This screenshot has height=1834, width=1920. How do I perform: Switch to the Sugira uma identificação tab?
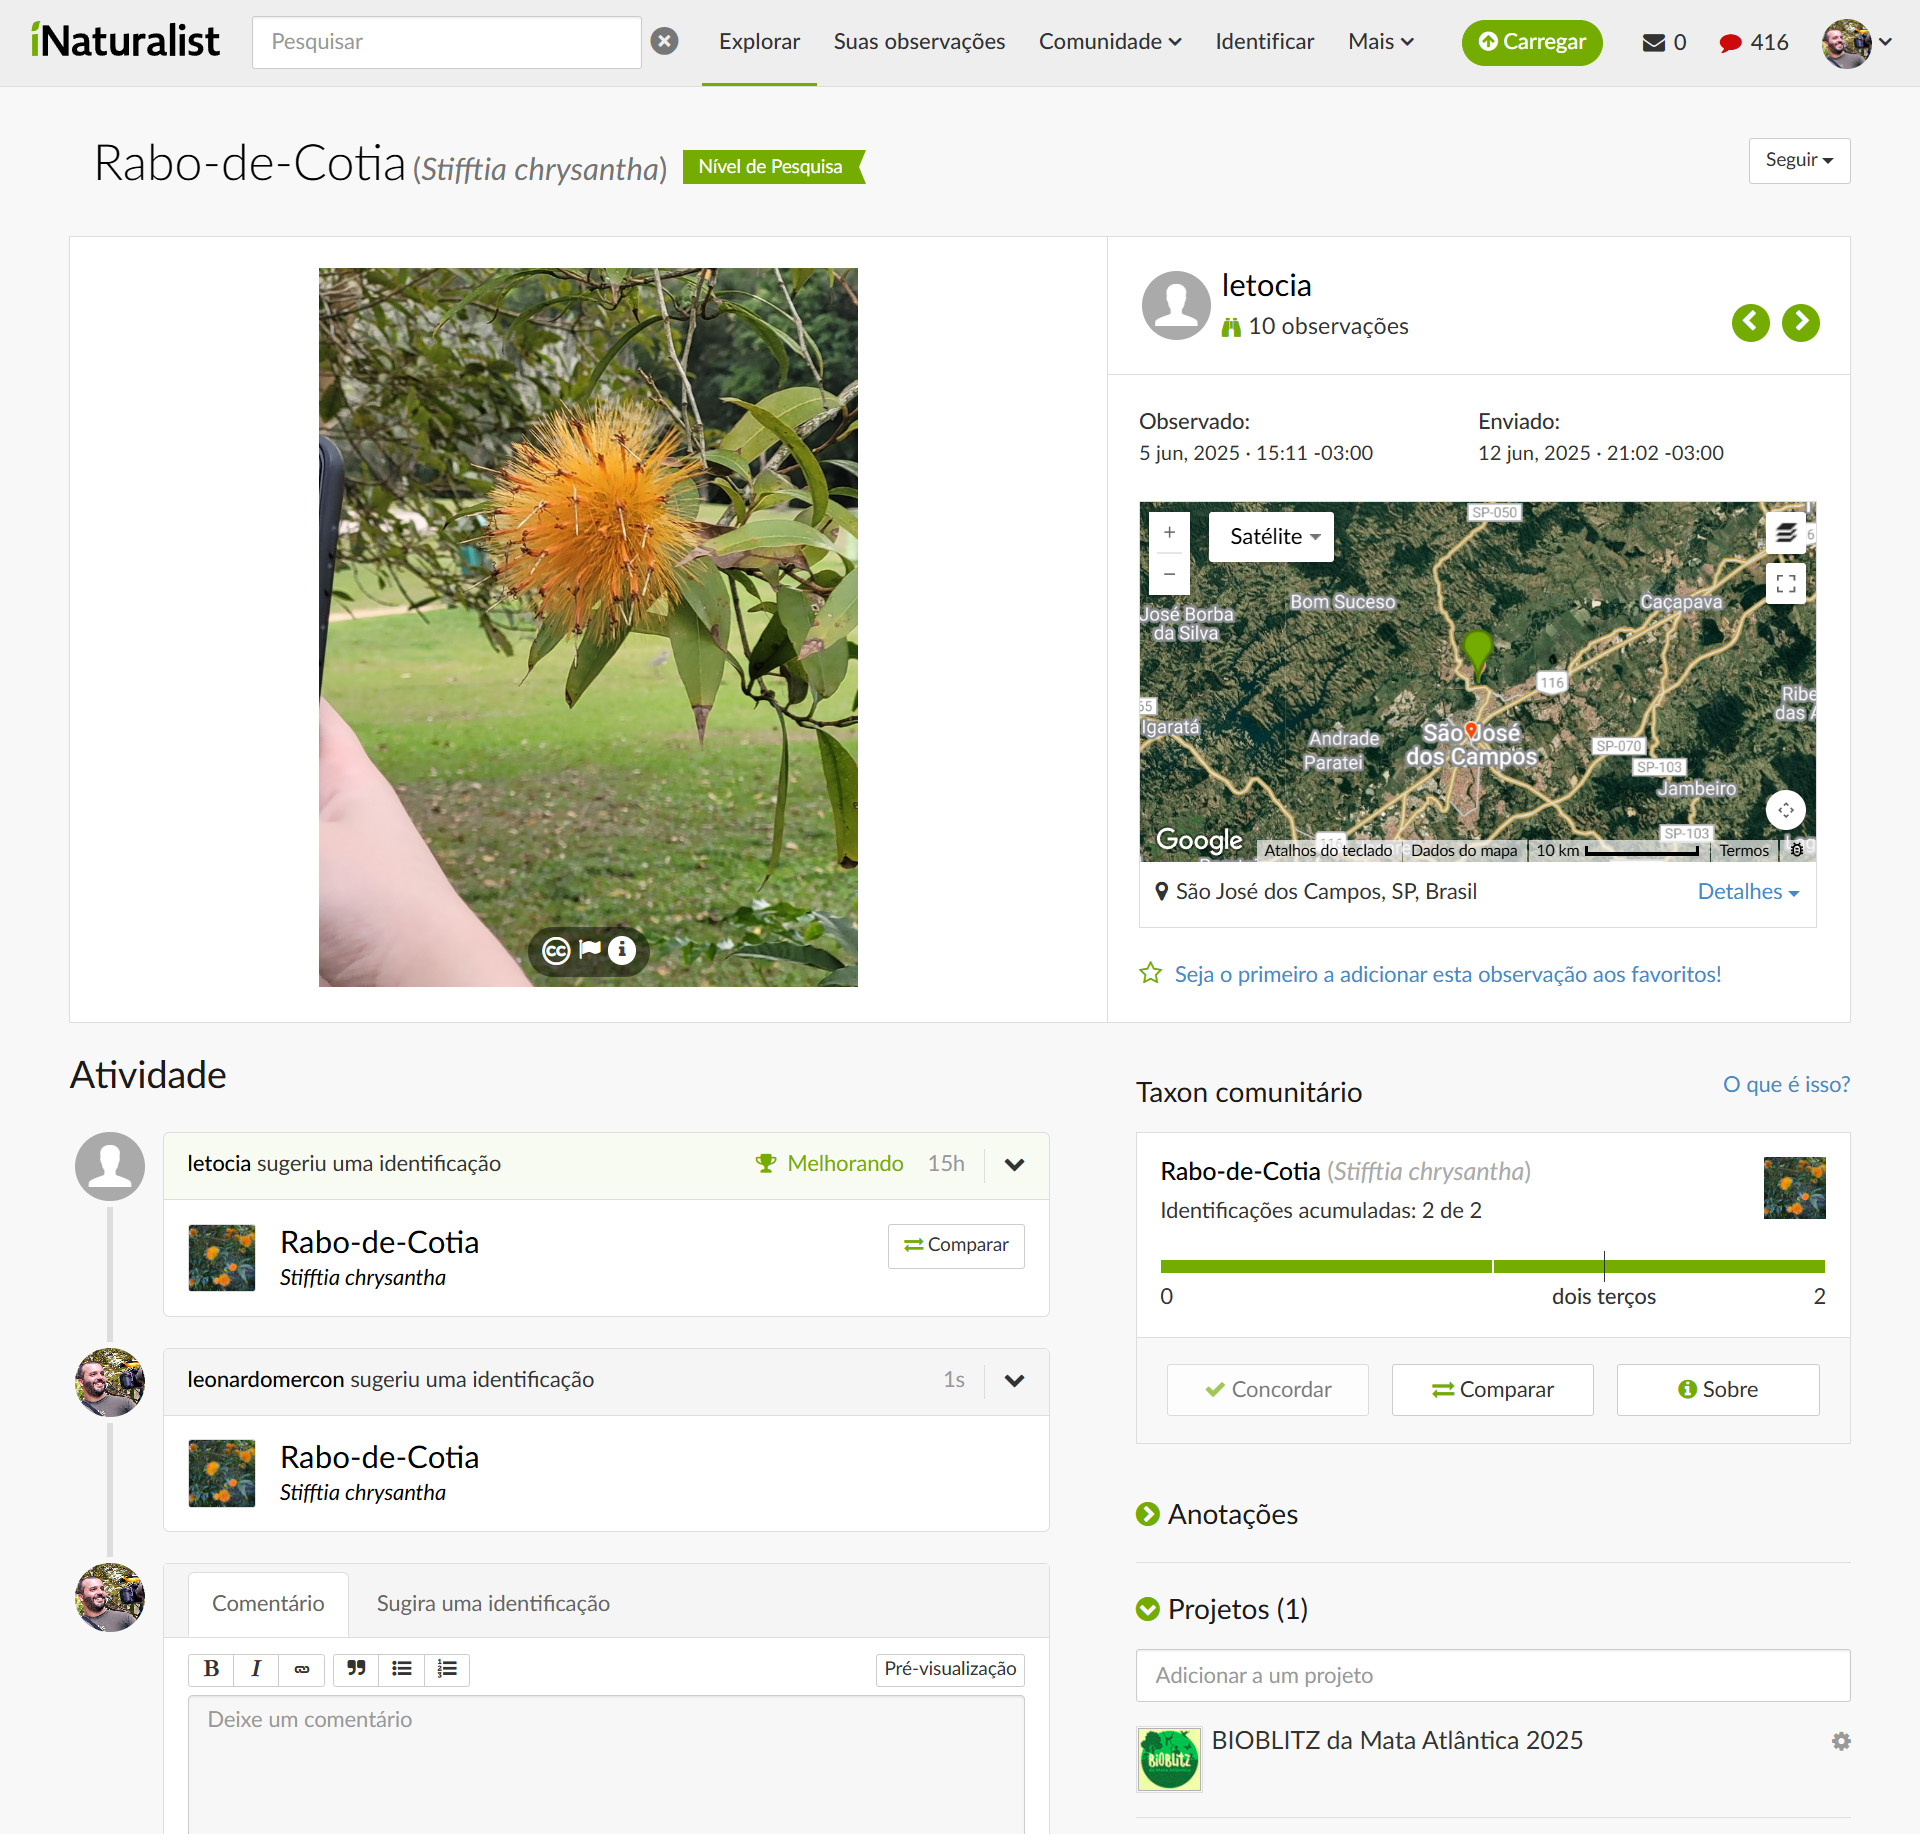tap(492, 1603)
